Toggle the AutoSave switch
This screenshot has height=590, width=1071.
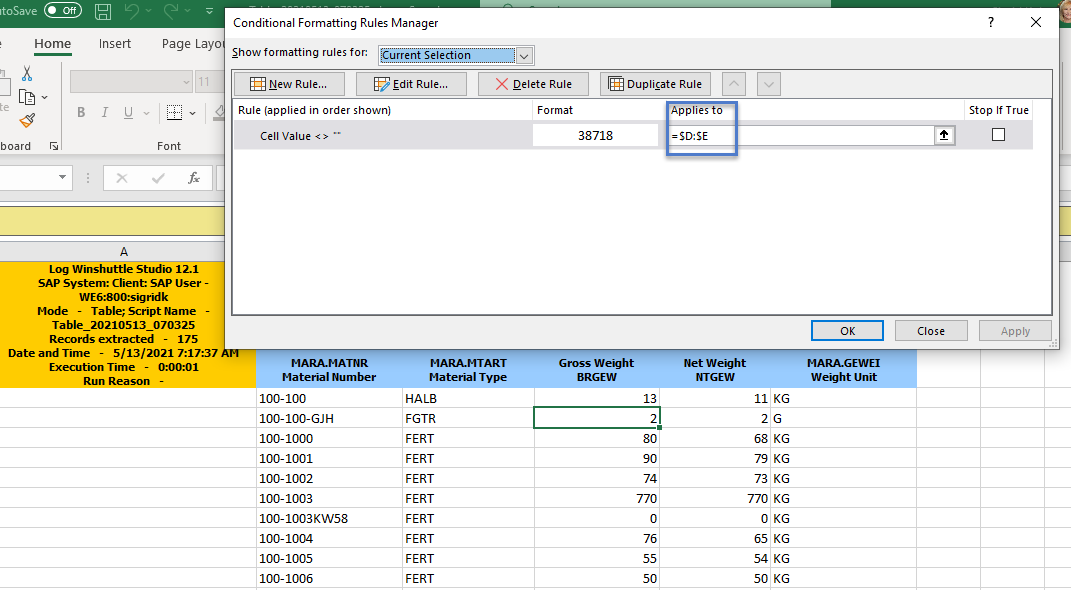pos(62,11)
